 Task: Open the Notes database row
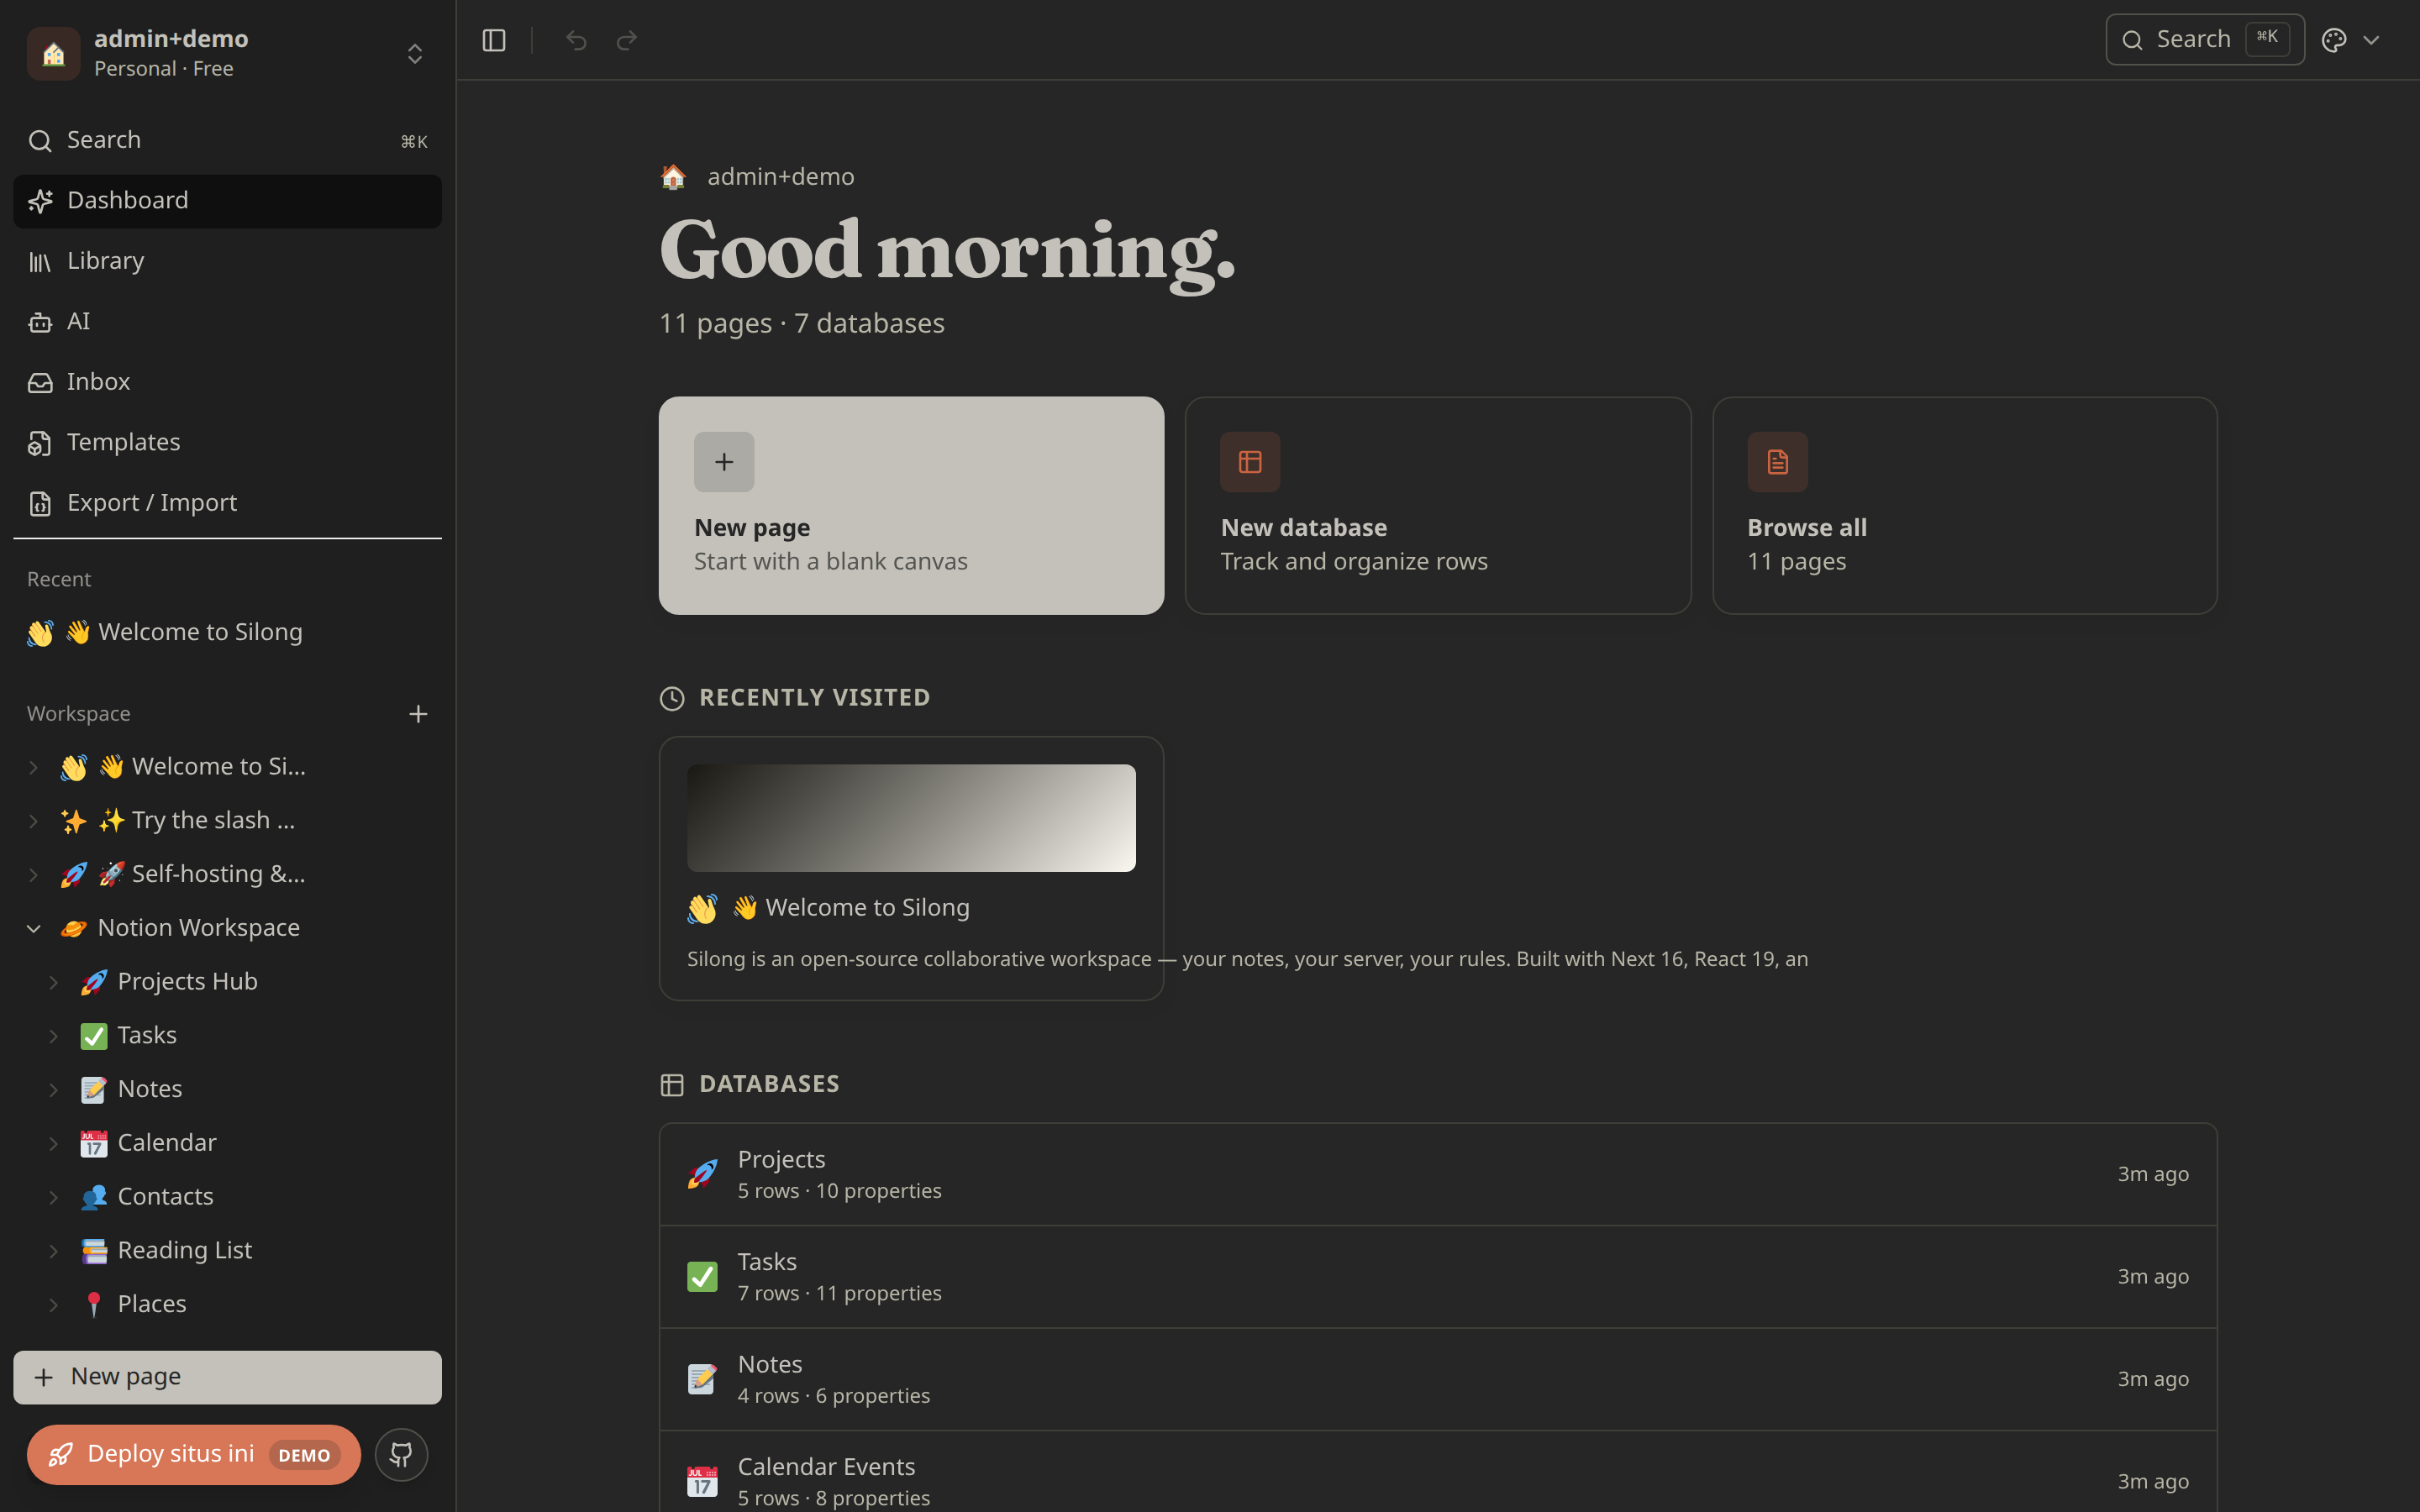(1438, 1380)
